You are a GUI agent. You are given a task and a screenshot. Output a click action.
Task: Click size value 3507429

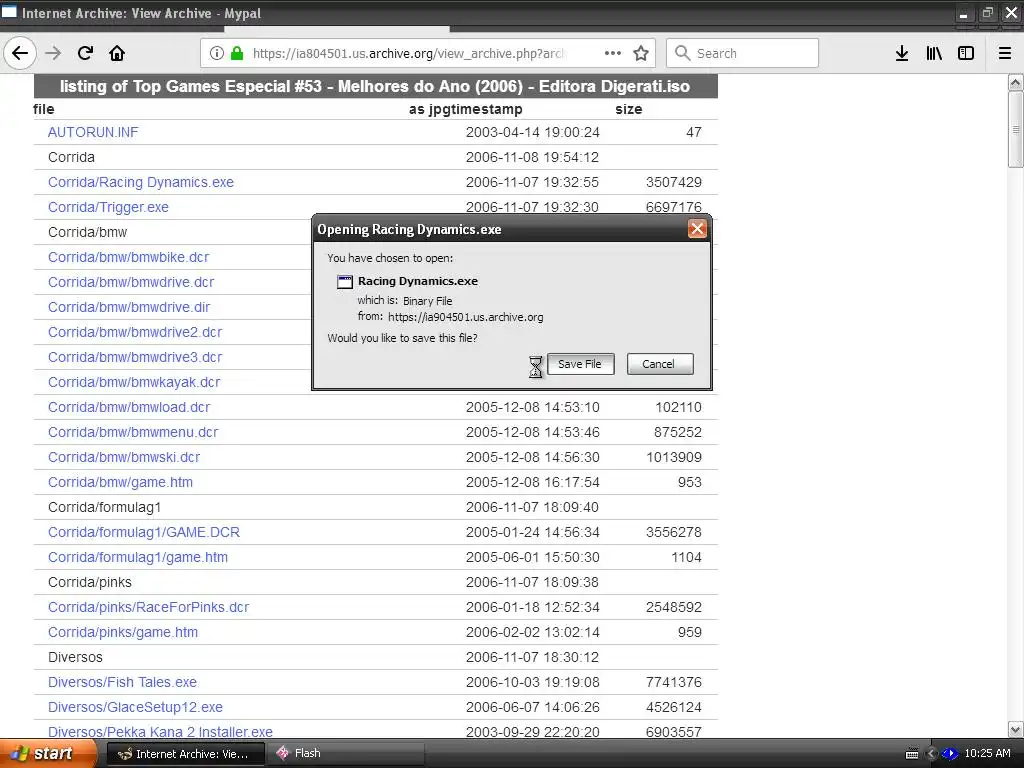tap(673, 182)
